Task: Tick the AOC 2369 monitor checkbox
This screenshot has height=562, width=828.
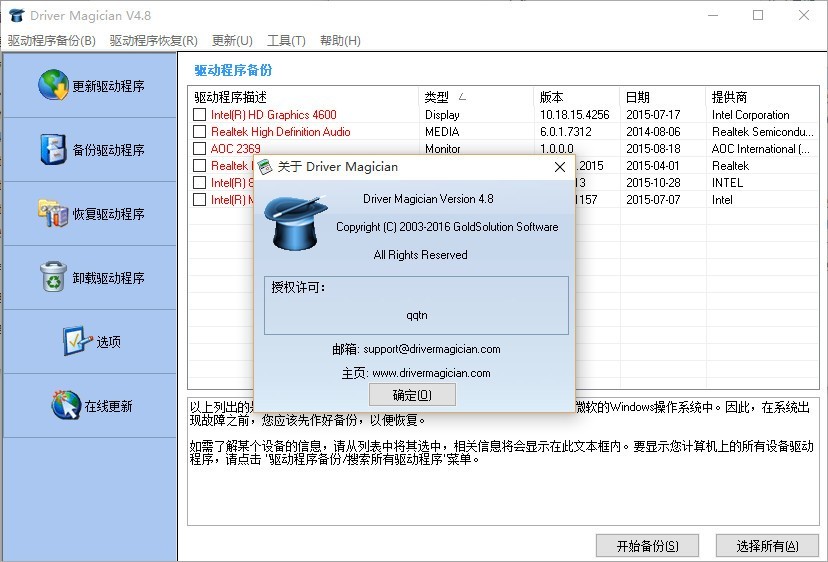Action: tap(200, 148)
